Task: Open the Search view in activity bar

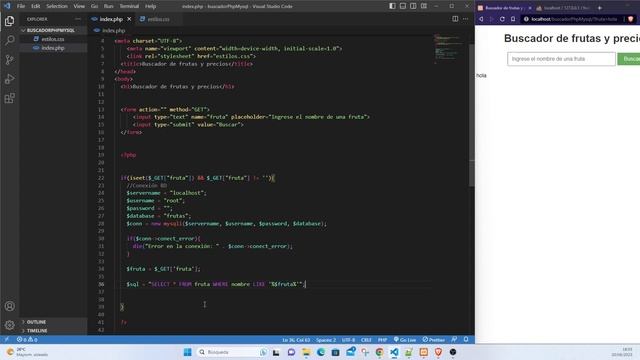Action: [9, 40]
